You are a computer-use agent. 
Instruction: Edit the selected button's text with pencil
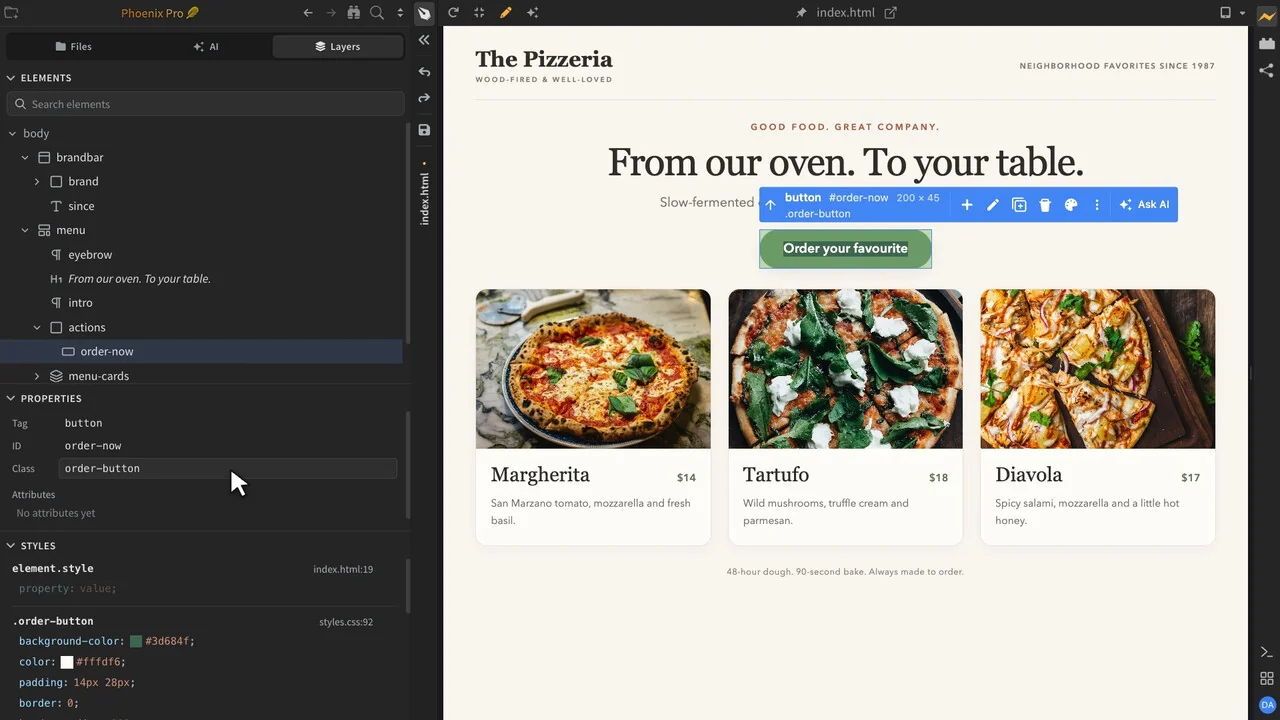pyautogui.click(x=993, y=205)
